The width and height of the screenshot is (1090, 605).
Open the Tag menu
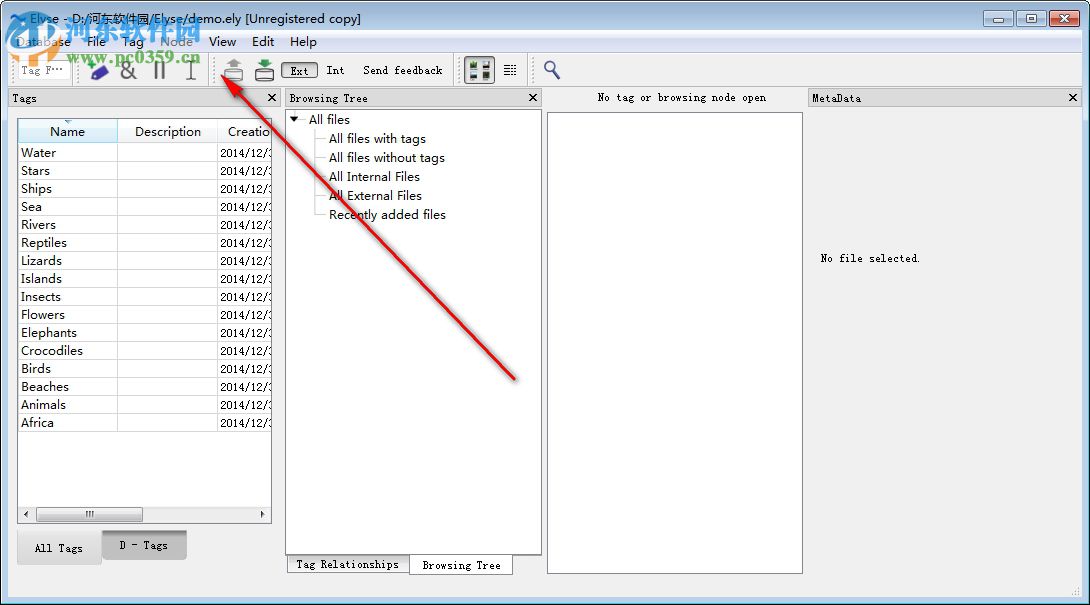click(x=133, y=42)
